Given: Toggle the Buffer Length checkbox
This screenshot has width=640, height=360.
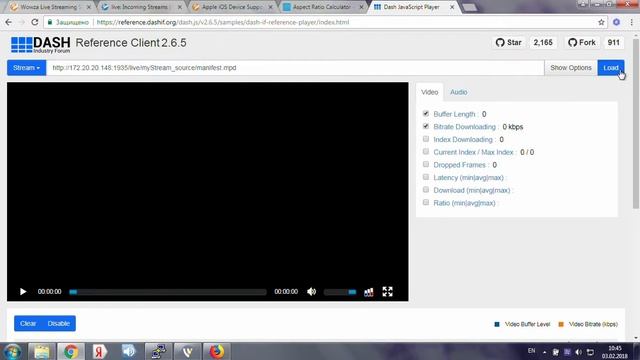Looking at the screenshot, I should click(x=426, y=113).
